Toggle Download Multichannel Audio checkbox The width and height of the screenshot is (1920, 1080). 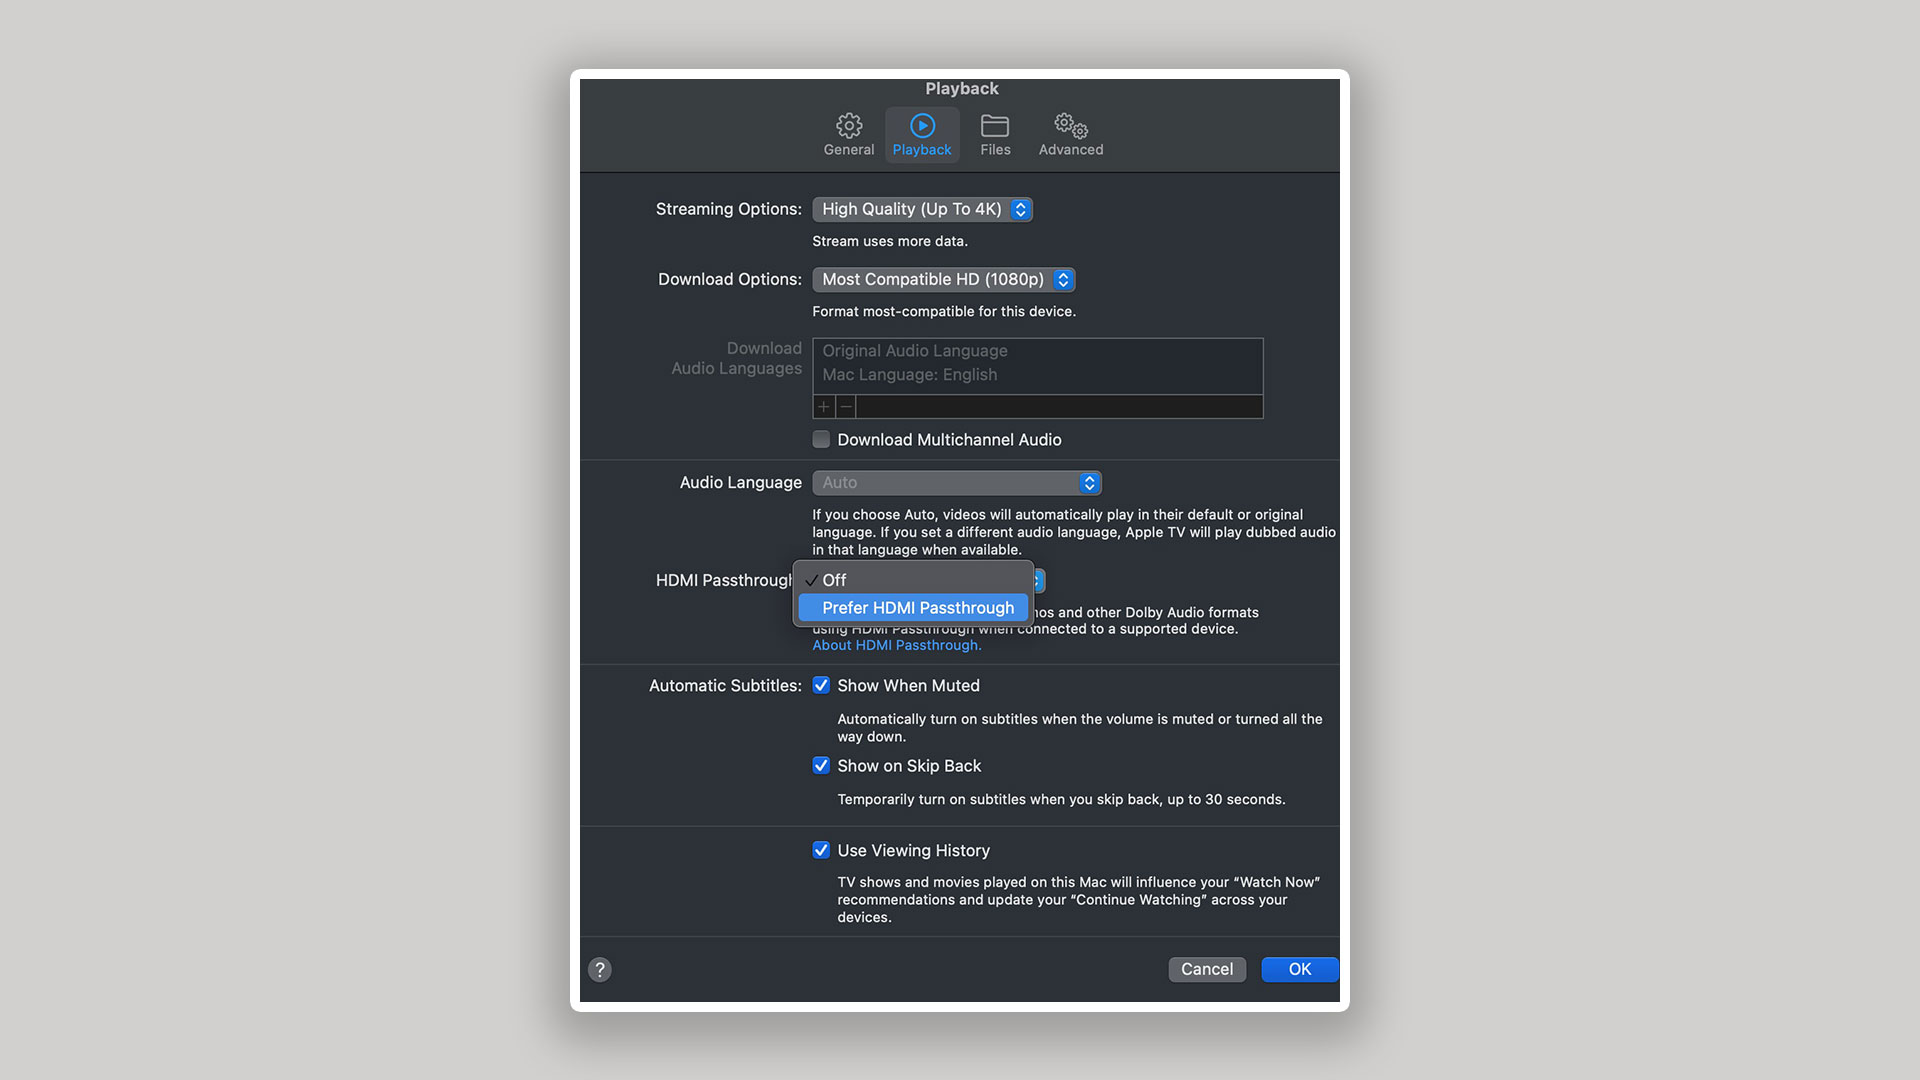pyautogui.click(x=820, y=439)
